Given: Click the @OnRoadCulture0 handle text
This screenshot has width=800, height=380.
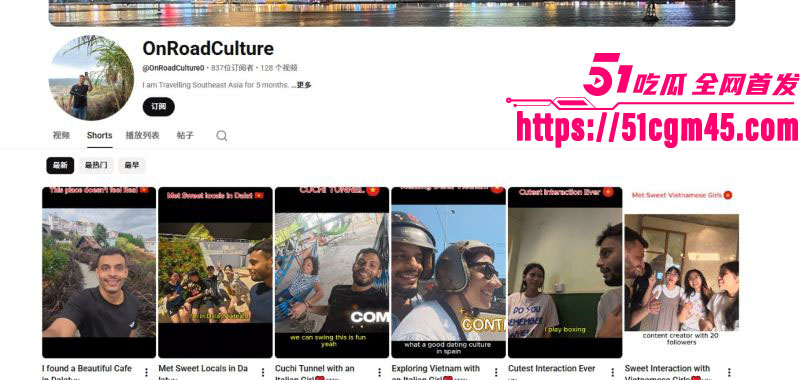Looking at the screenshot, I should (173, 68).
